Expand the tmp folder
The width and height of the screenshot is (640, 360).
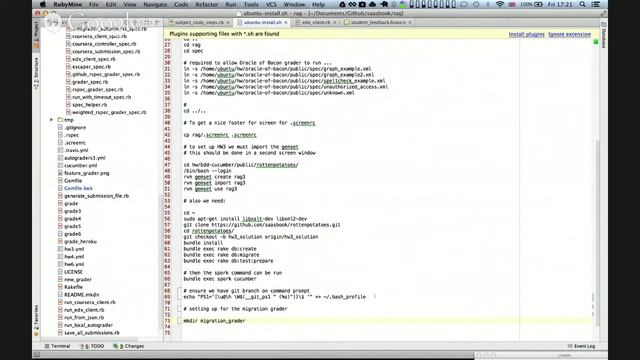tap(51, 120)
